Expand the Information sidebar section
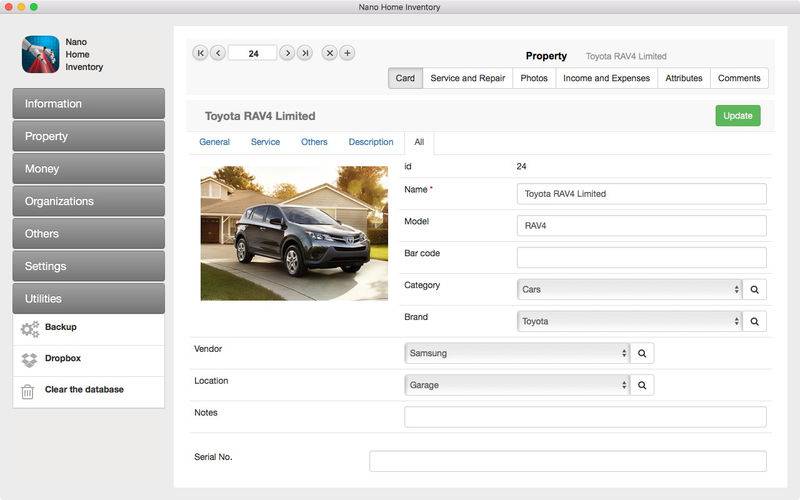800x500 pixels. click(x=89, y=104)
